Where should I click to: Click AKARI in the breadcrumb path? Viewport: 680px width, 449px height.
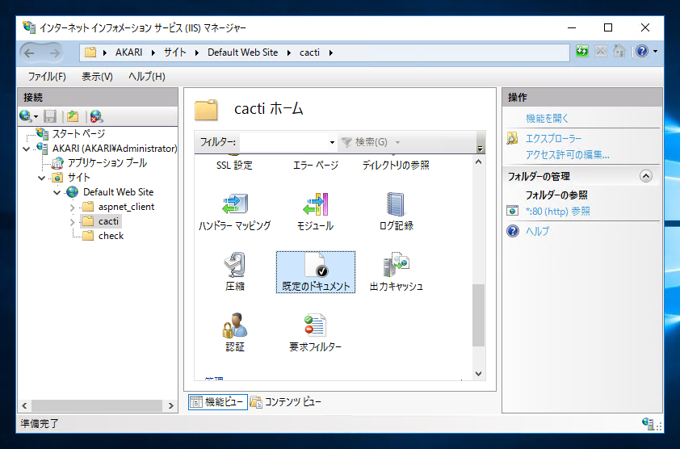[128, 52]
